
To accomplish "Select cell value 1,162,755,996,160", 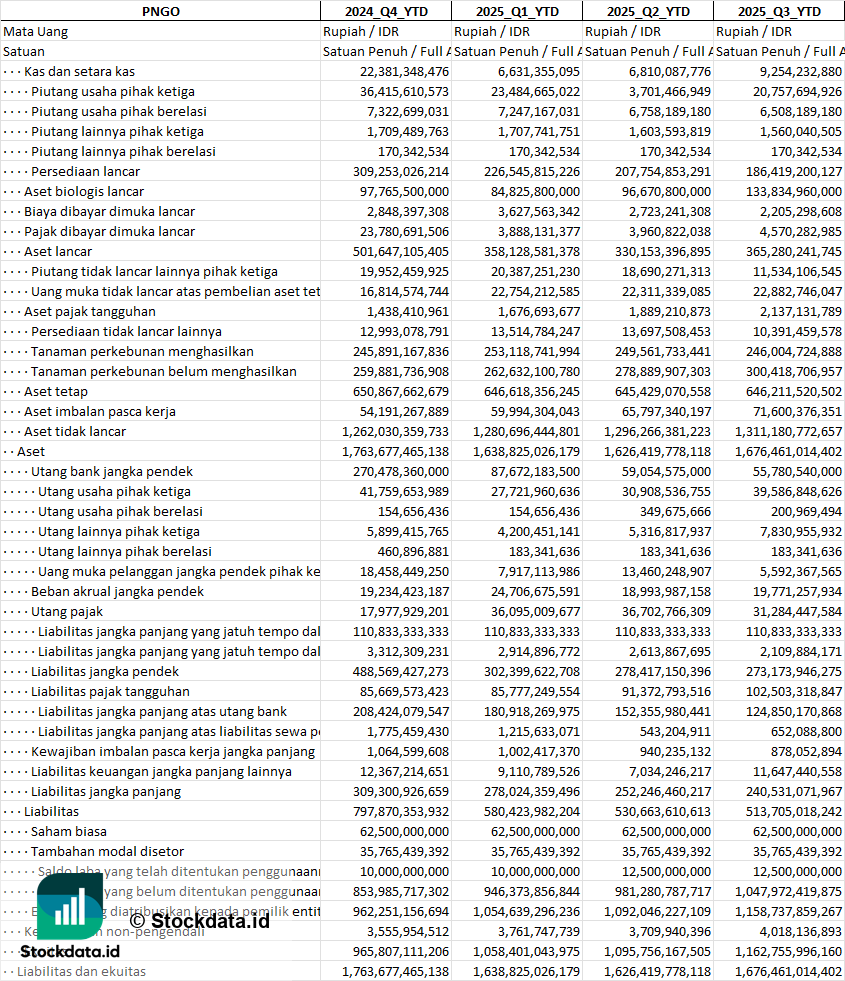I will (x=789, y=952).
